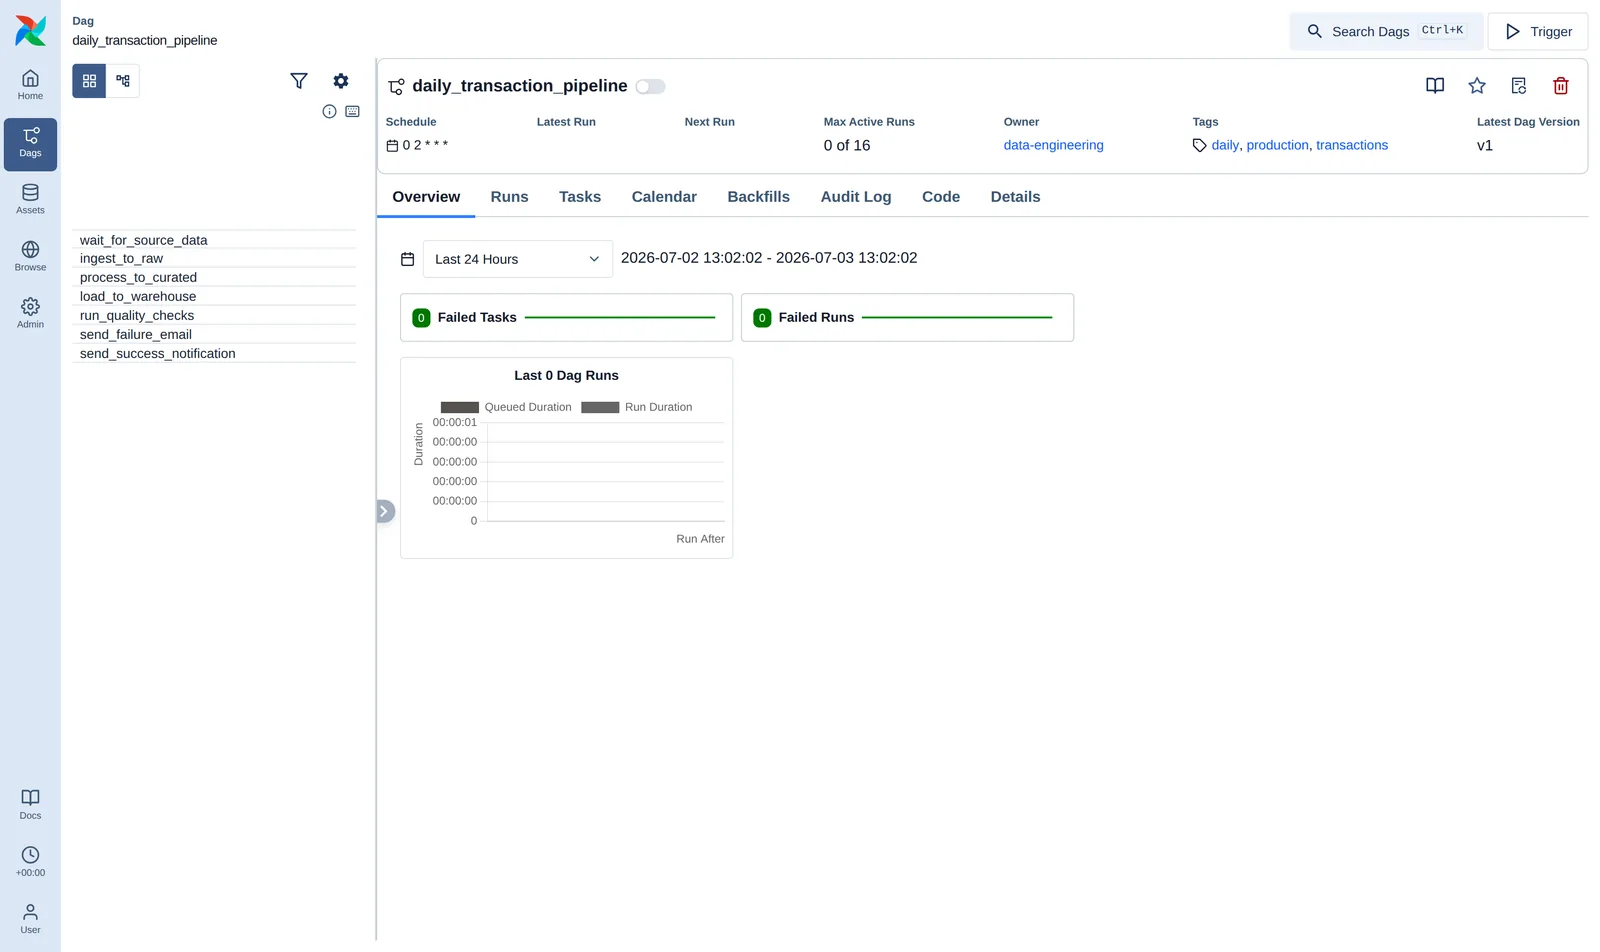Switch to the Calendar tab
The image size is (1600, 952).
[x=664, y=197]
